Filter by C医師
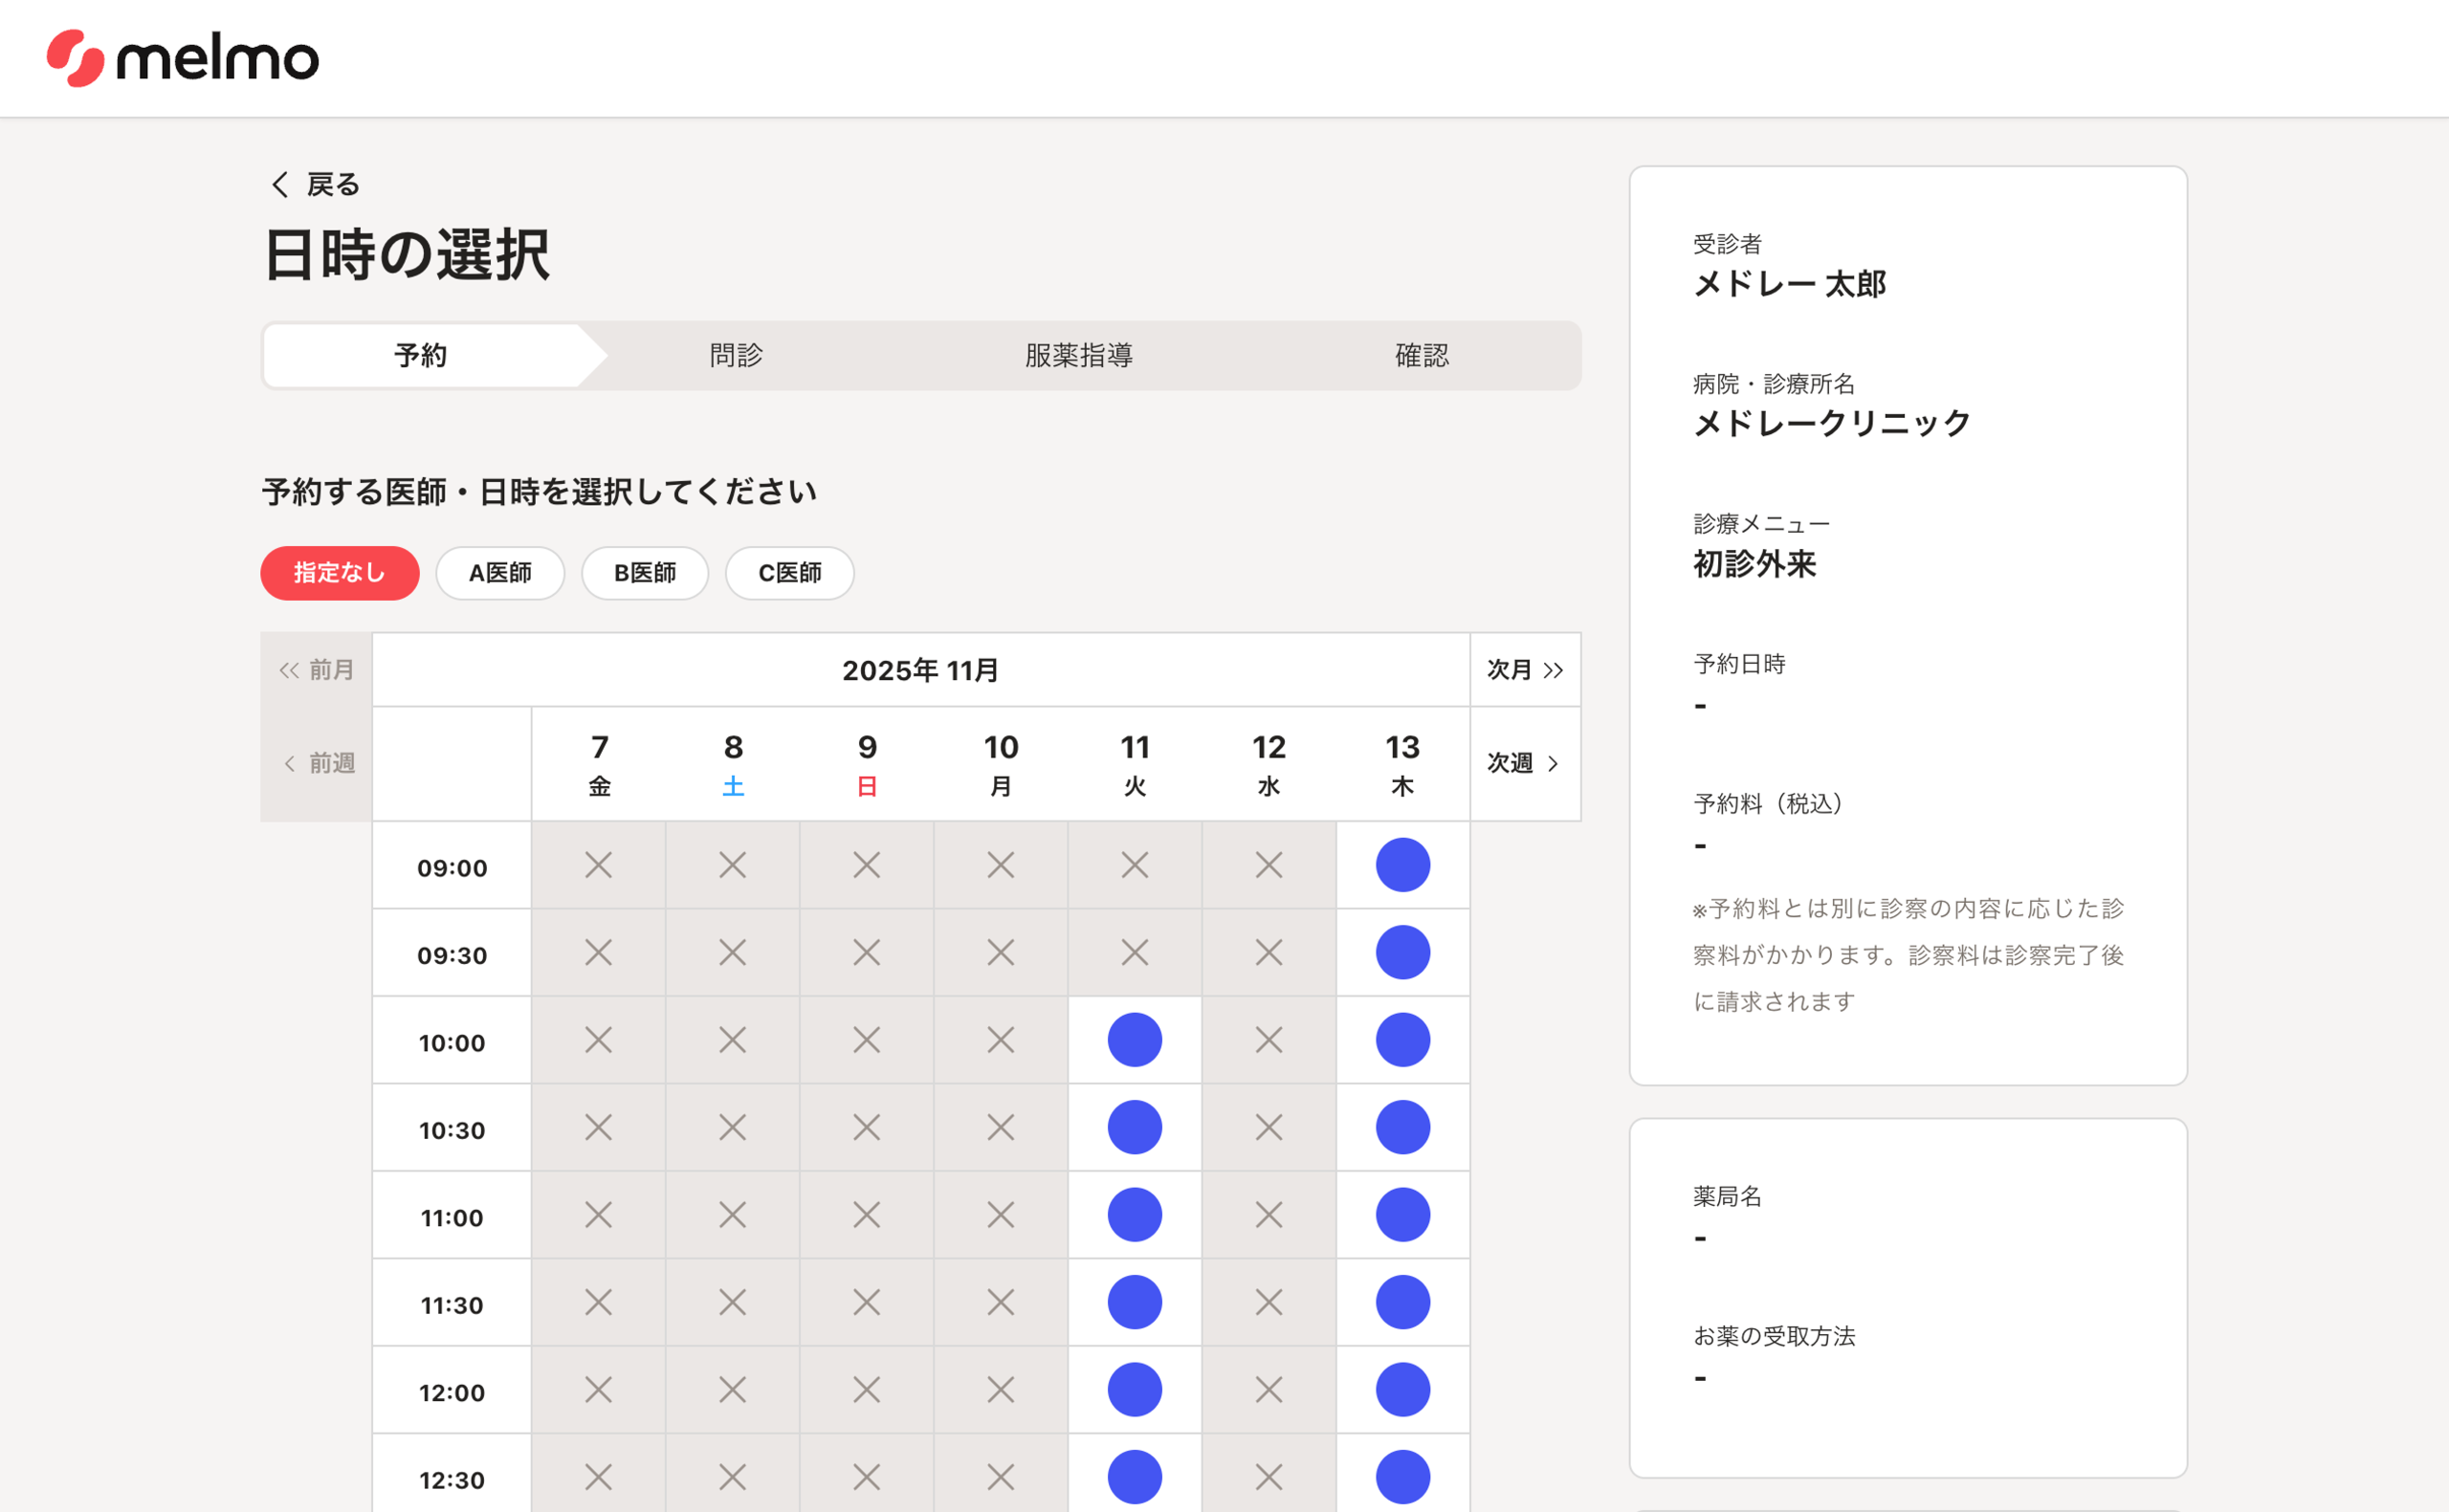 (x=789, y=573)
